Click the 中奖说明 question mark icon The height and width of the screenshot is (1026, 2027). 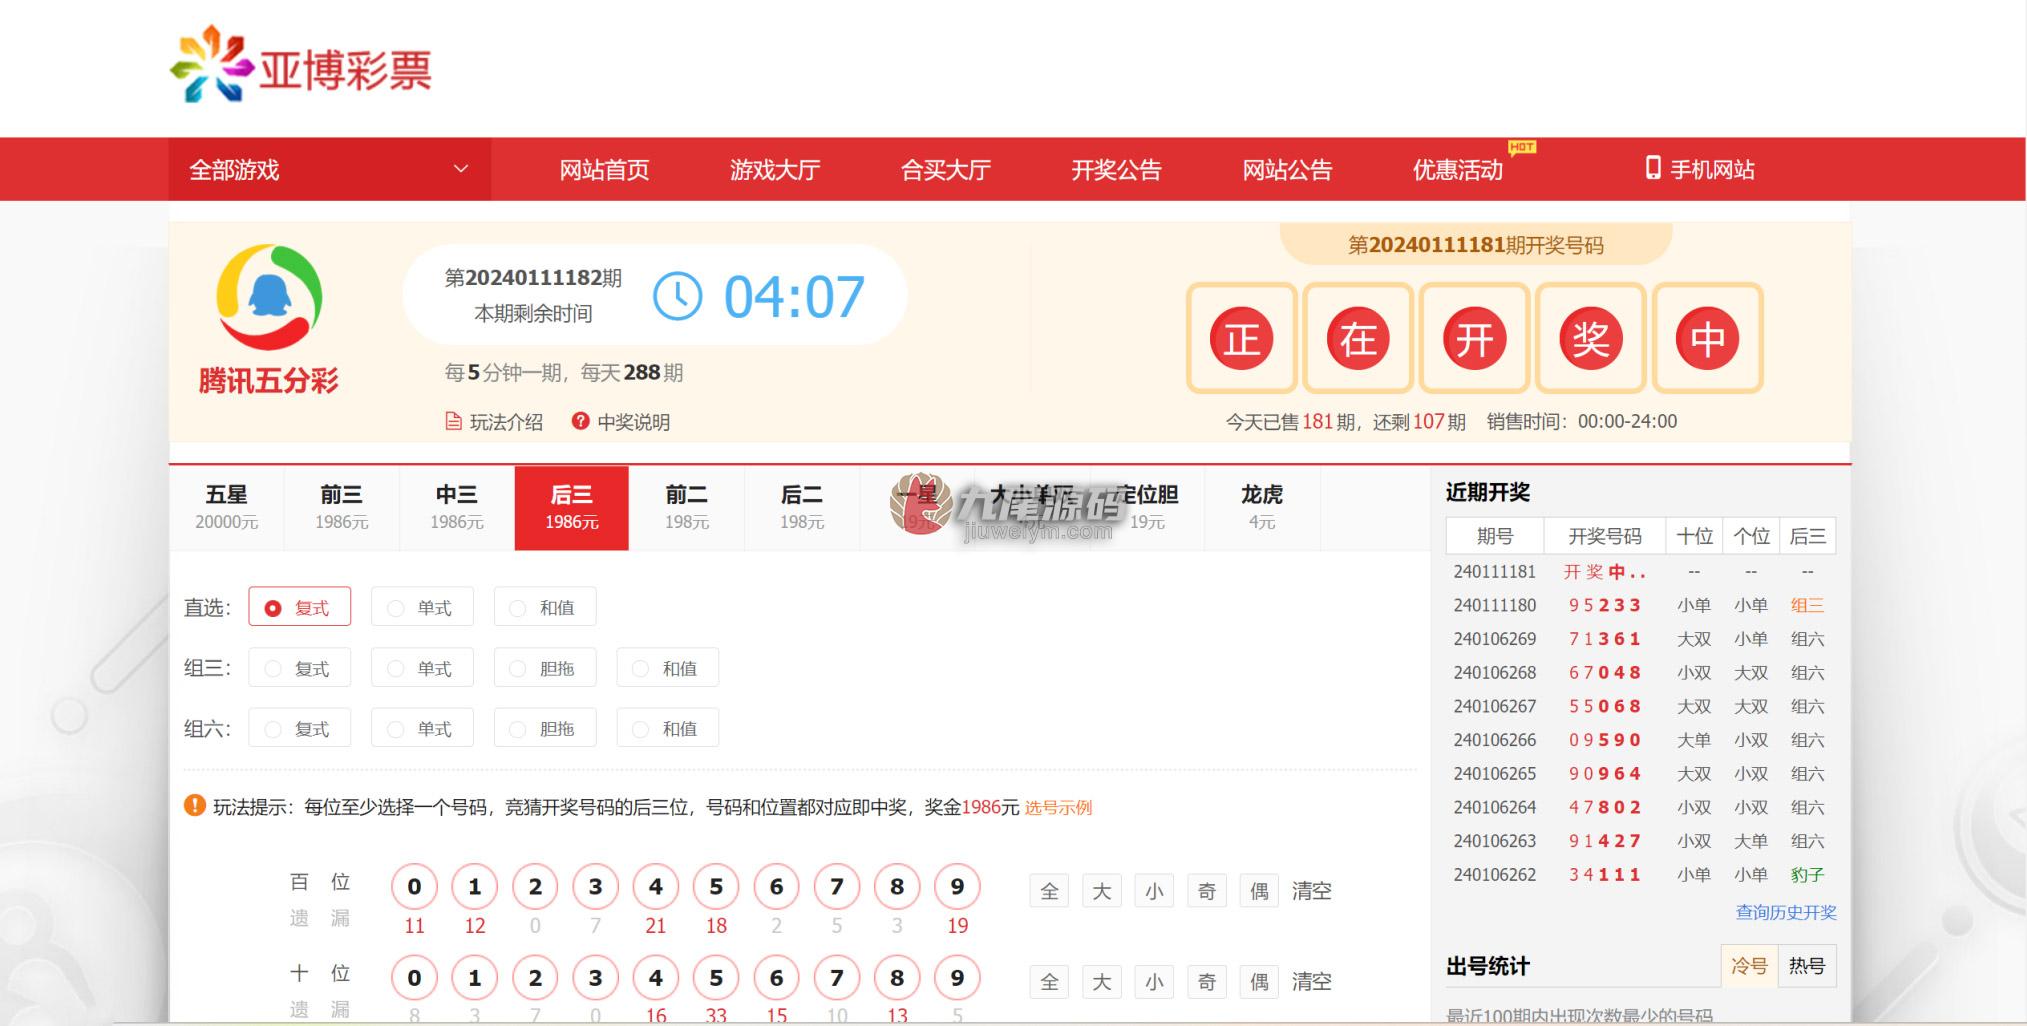[x=580, y=421]
